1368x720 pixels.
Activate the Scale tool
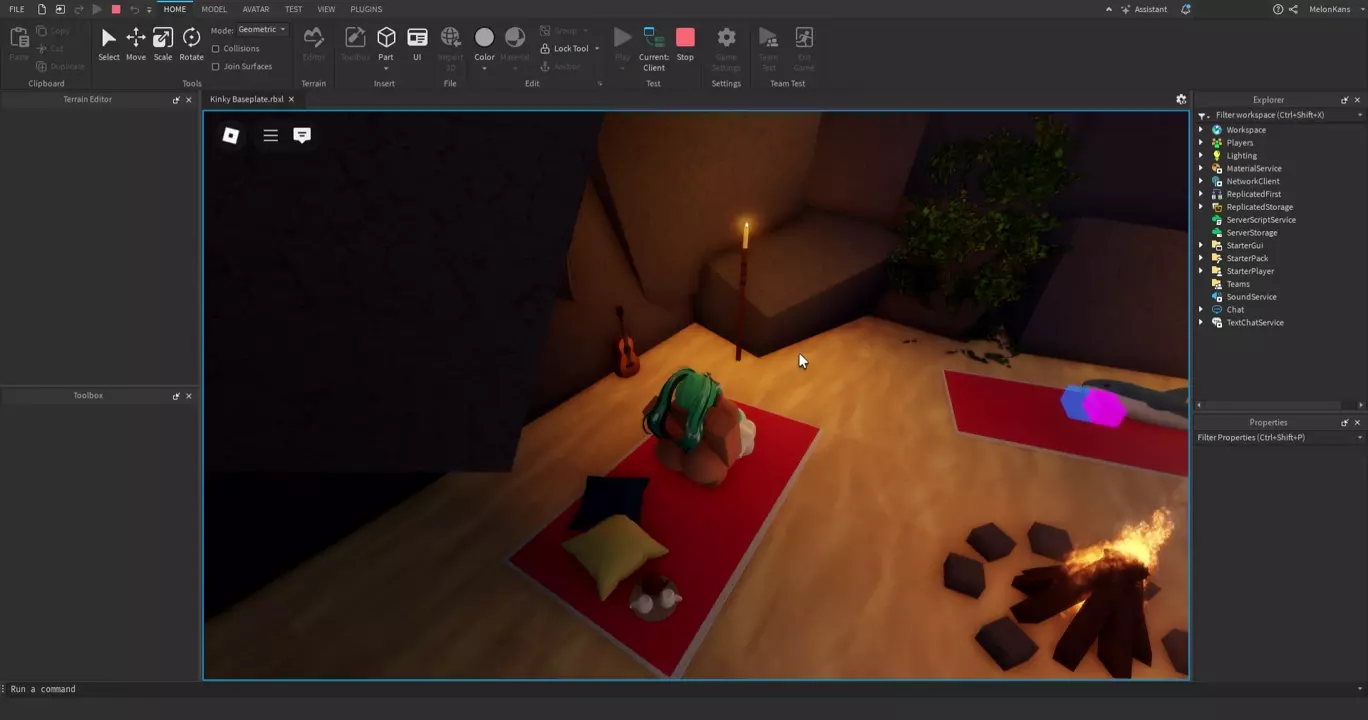click(x=163, y=44)
